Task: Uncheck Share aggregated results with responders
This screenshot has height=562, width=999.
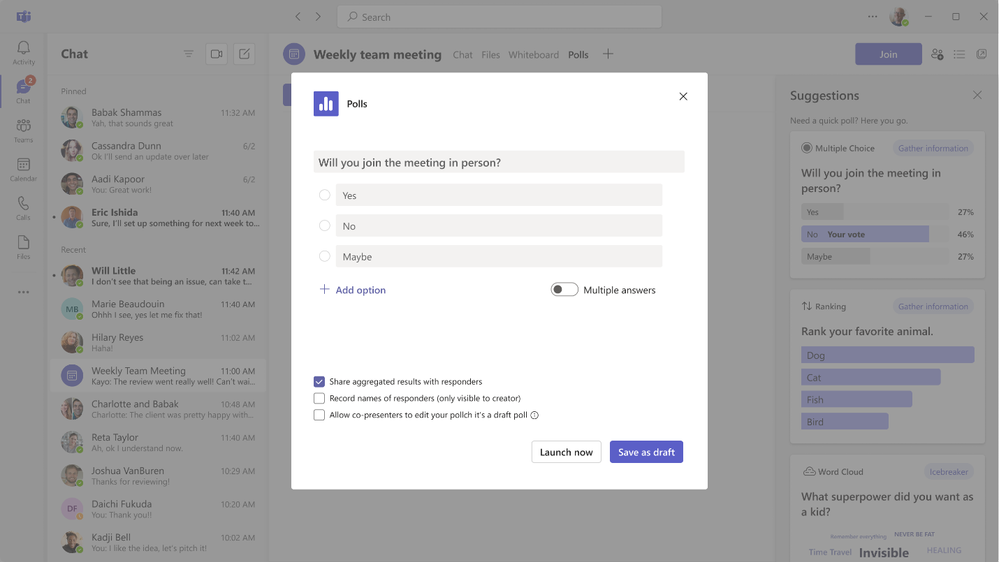Action: click(319, 382)
